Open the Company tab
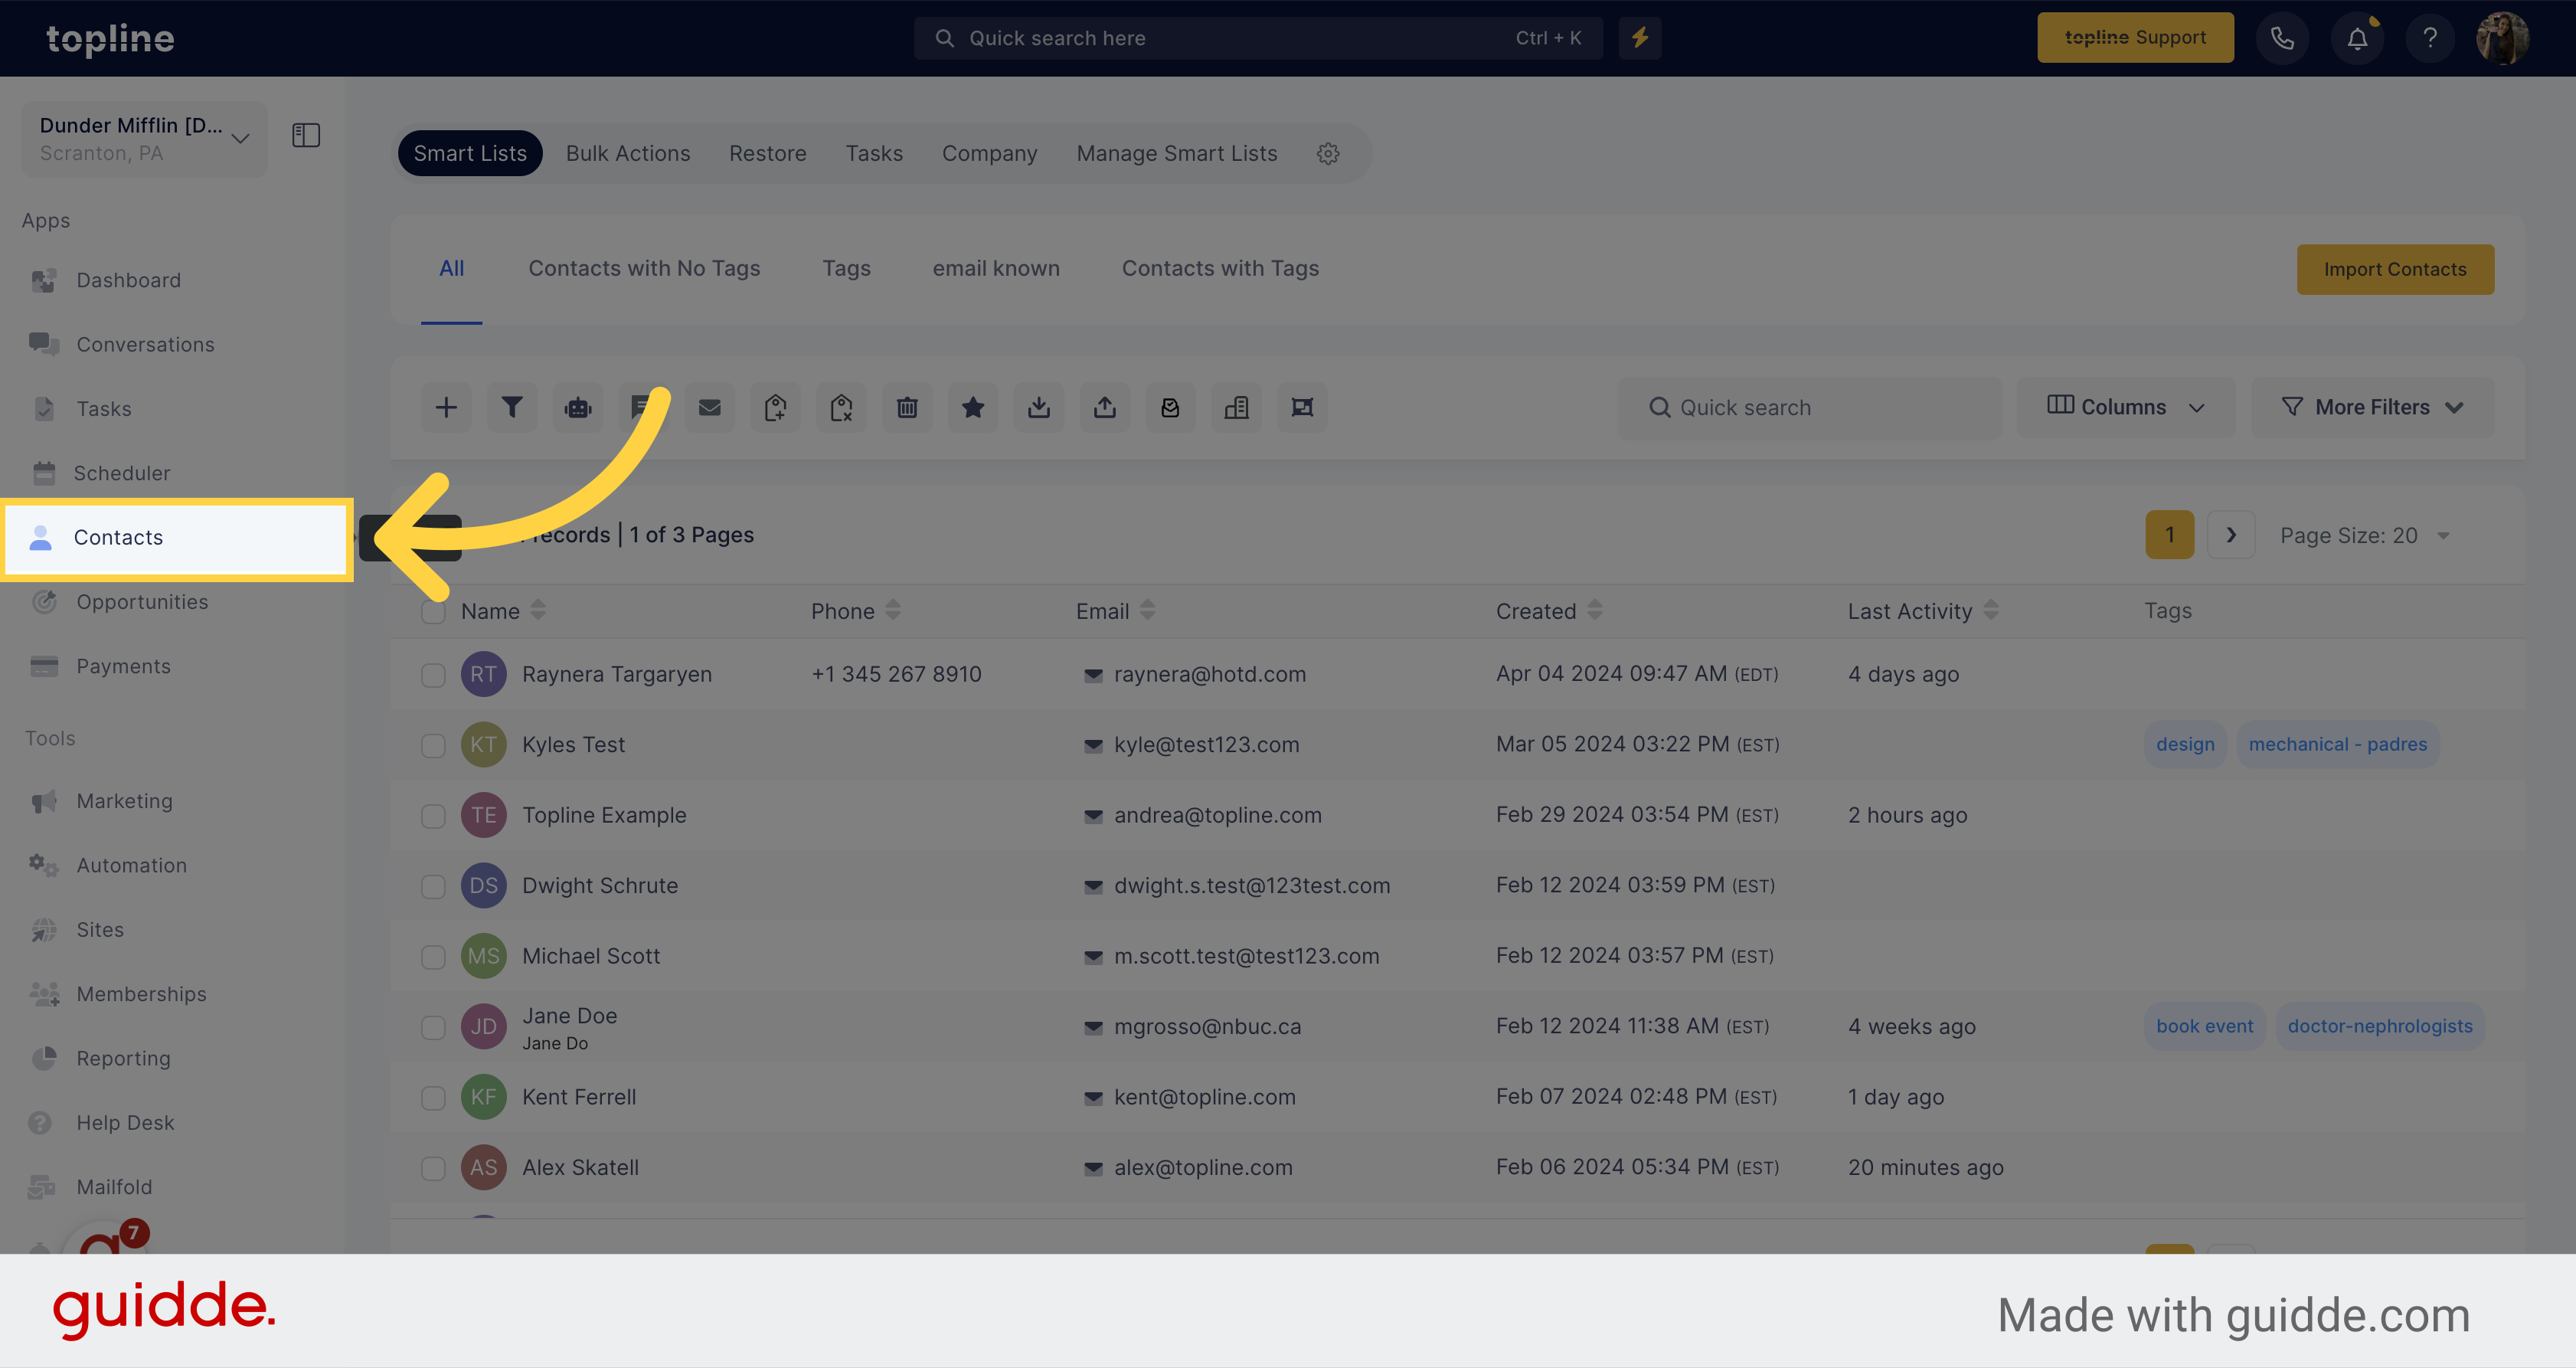 [990, 153]
